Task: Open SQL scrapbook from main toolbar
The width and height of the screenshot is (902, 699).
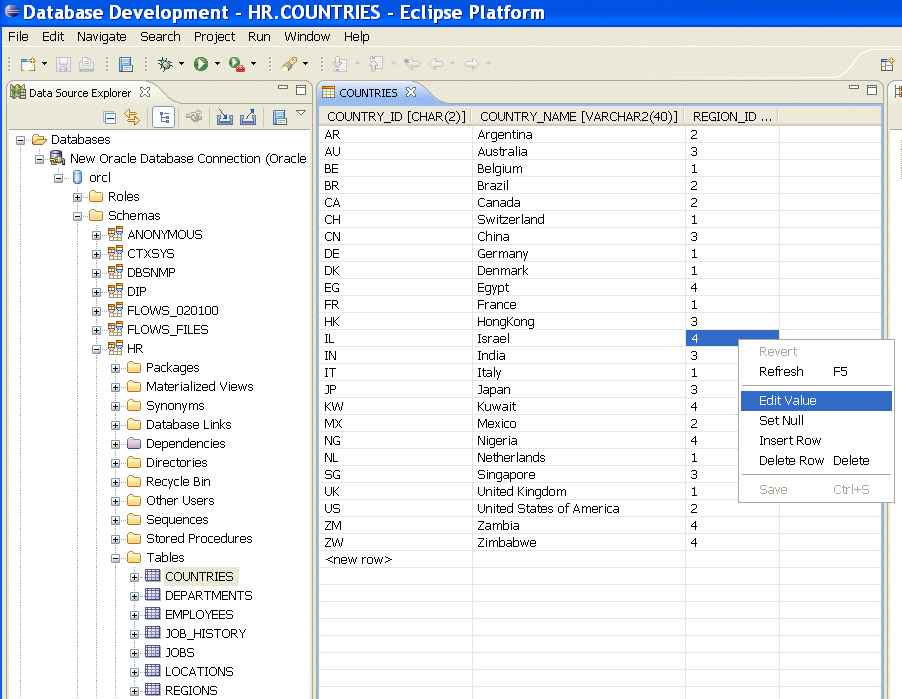Action: click(x=125, y=64)
